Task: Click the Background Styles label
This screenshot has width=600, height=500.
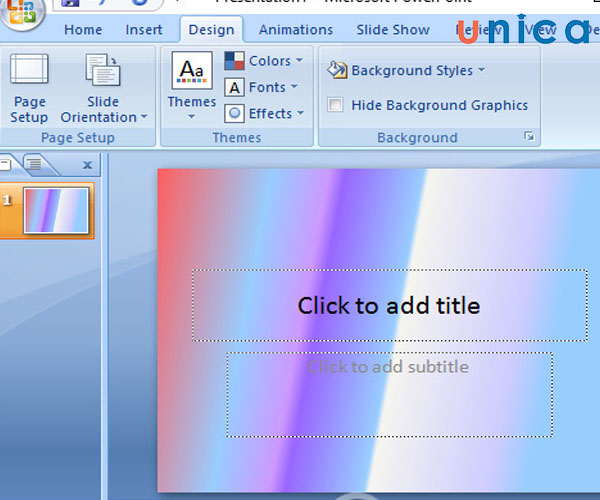Action: [412, 70]
